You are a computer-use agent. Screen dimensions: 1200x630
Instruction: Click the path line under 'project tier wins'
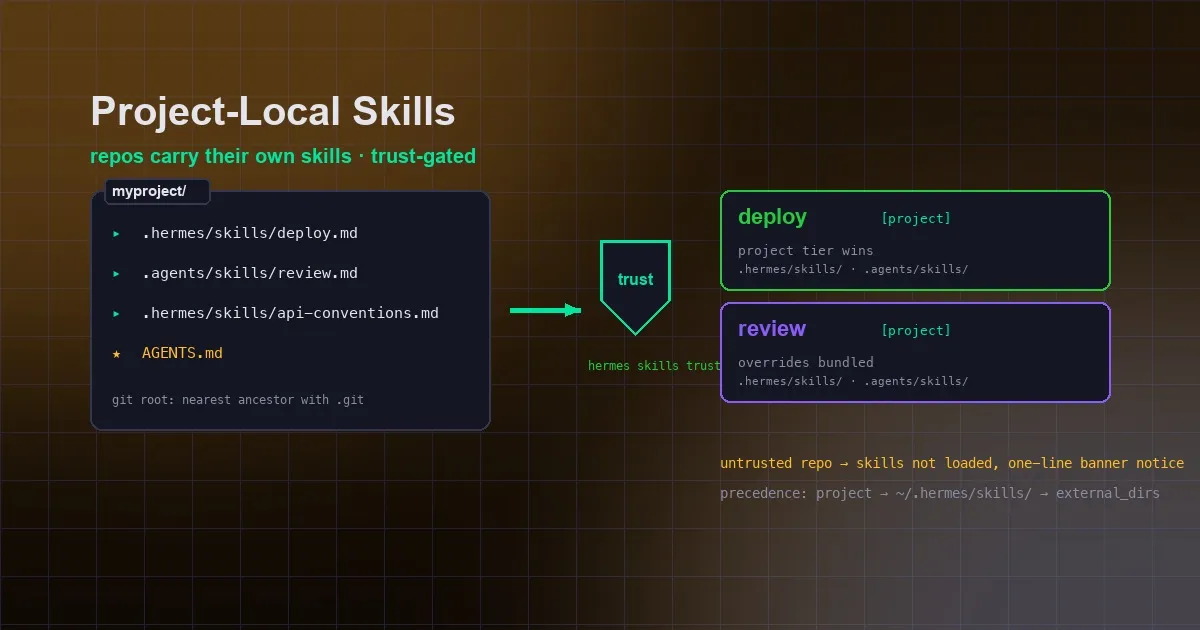click(x=853, y=270)
